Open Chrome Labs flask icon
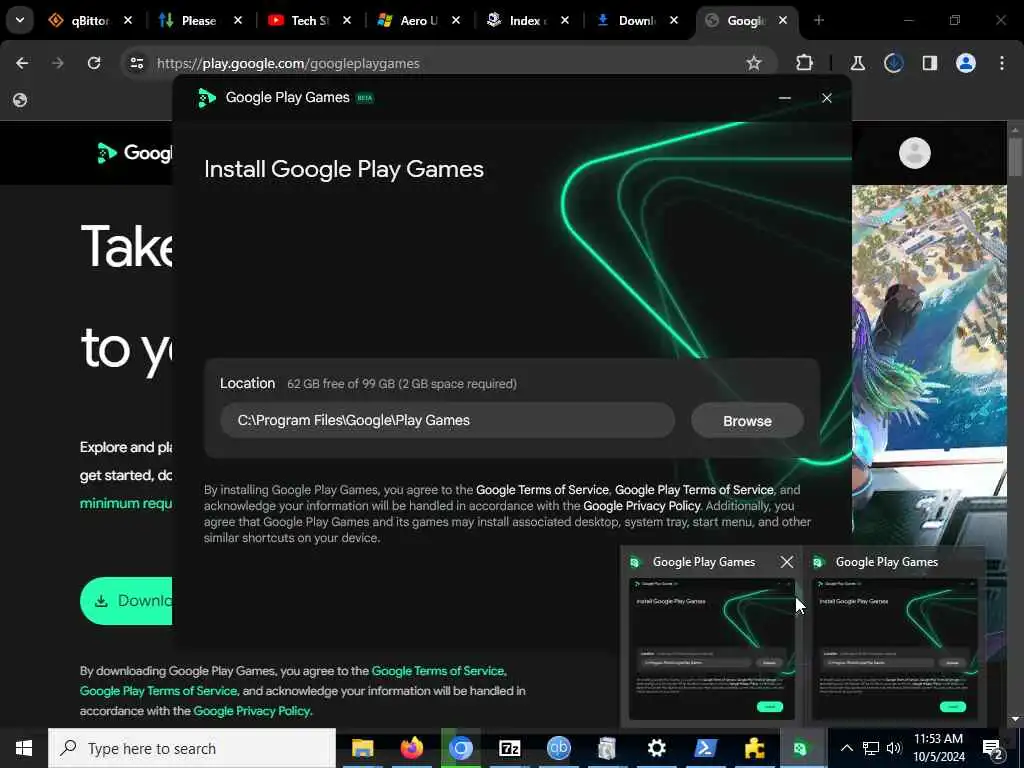1024x768 pixels. (857, 63)
